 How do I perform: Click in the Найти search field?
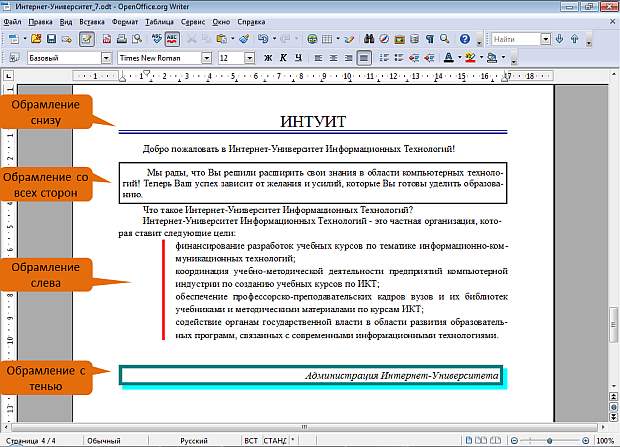coord(516,39)
